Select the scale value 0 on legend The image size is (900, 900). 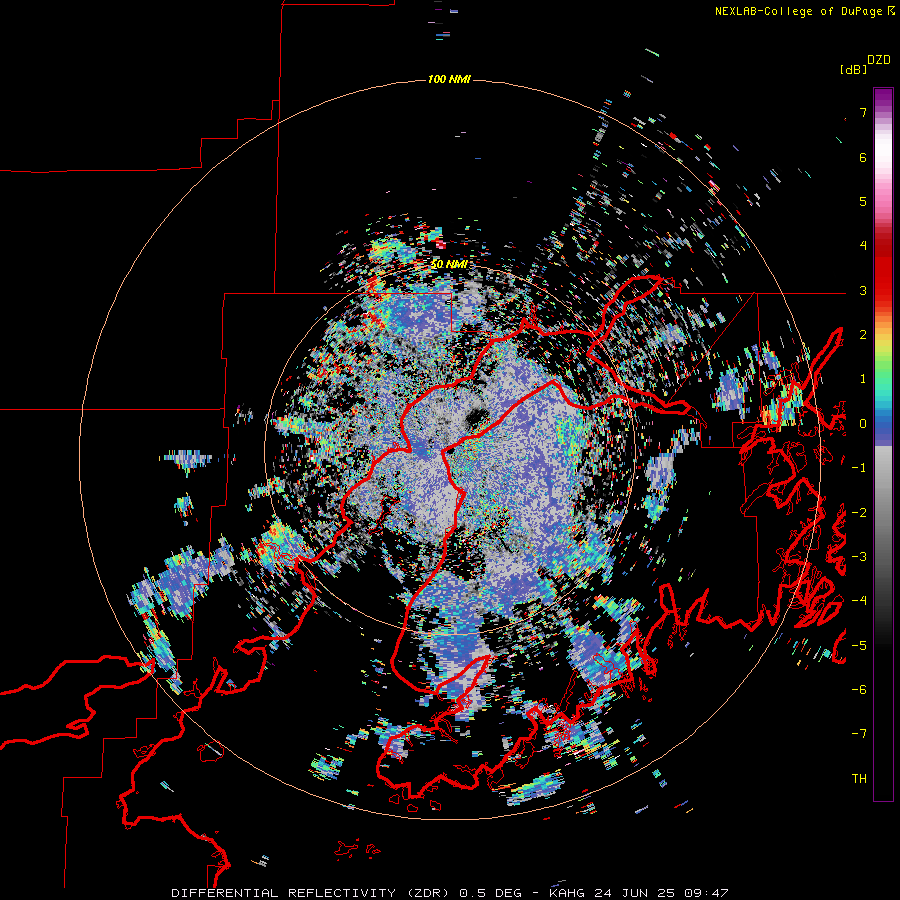[x=863, y=424]
